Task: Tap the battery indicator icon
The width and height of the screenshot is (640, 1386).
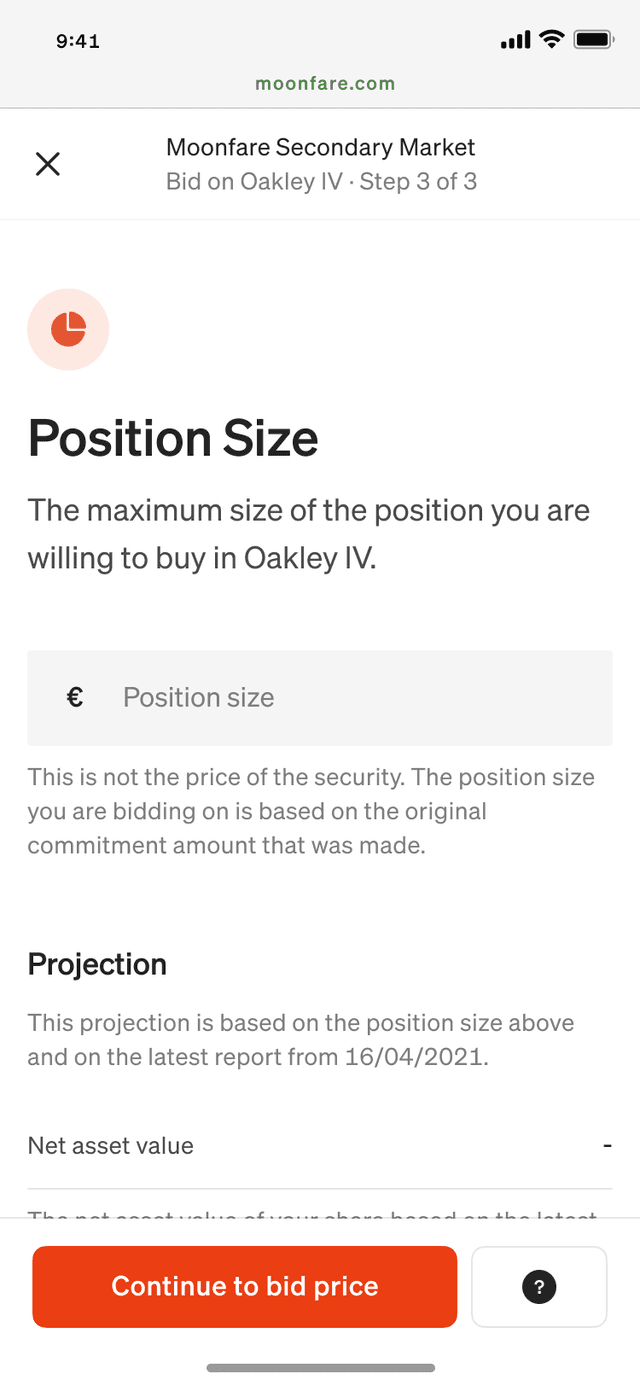Action: pos(594,40)
